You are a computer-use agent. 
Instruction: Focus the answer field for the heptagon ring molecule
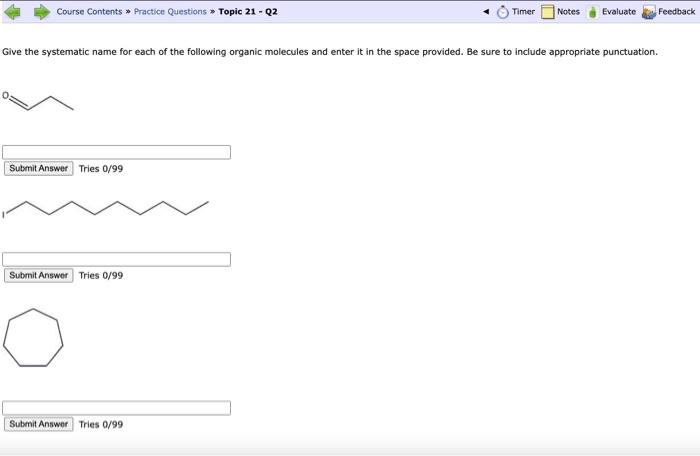coord(117,408)
